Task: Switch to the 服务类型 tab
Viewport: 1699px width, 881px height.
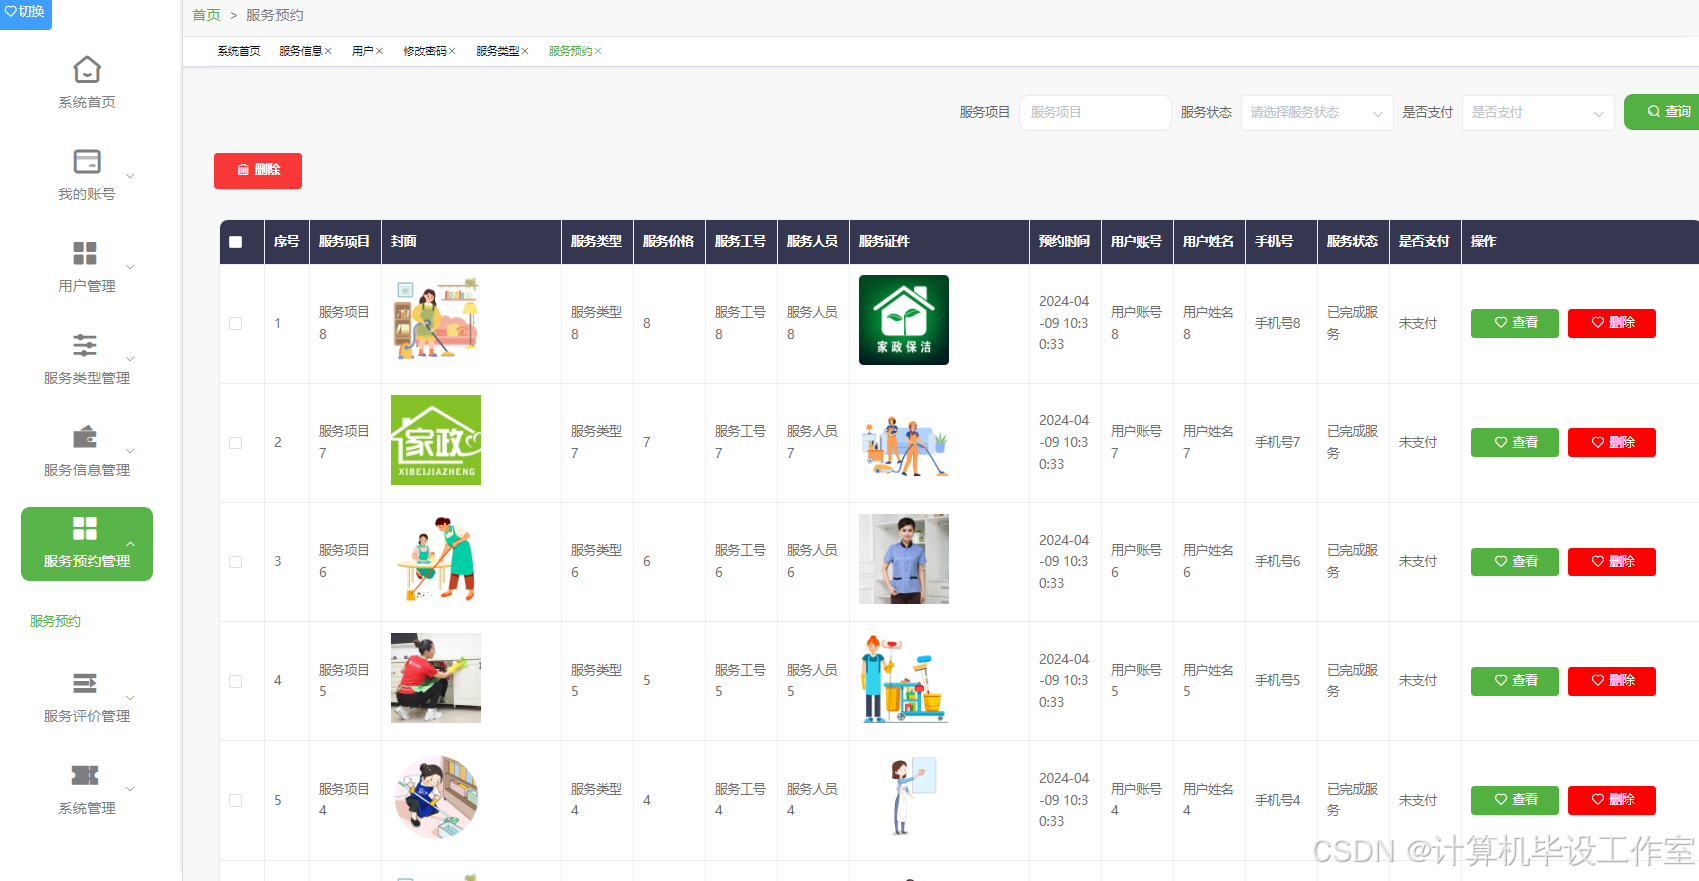Action: (x=497, y=51)
